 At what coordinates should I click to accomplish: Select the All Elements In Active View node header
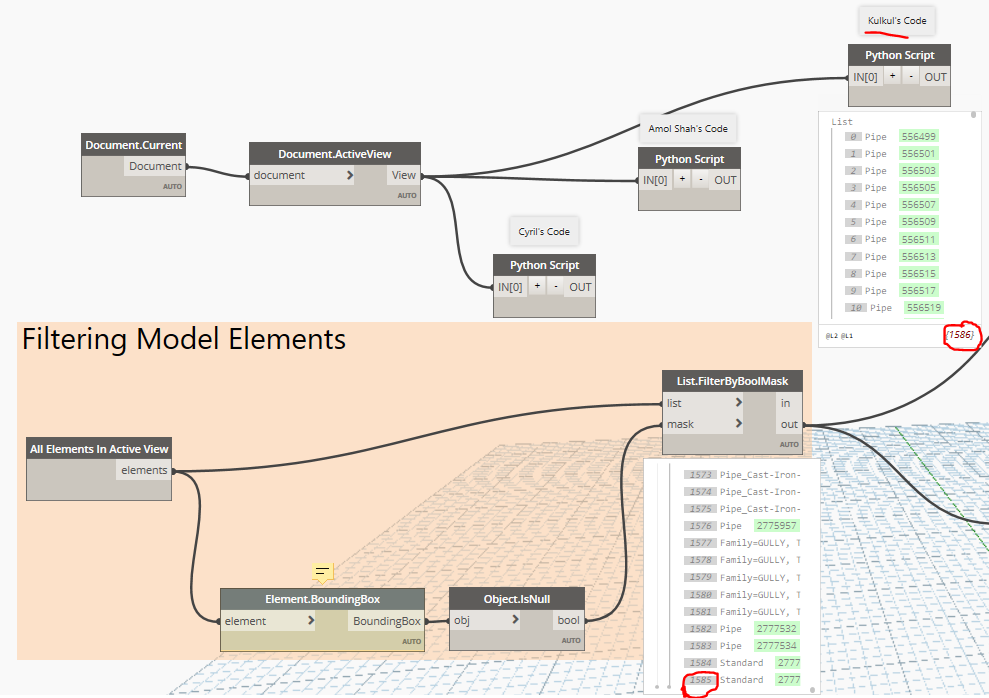pyautogui.click(x=99, y=449)
